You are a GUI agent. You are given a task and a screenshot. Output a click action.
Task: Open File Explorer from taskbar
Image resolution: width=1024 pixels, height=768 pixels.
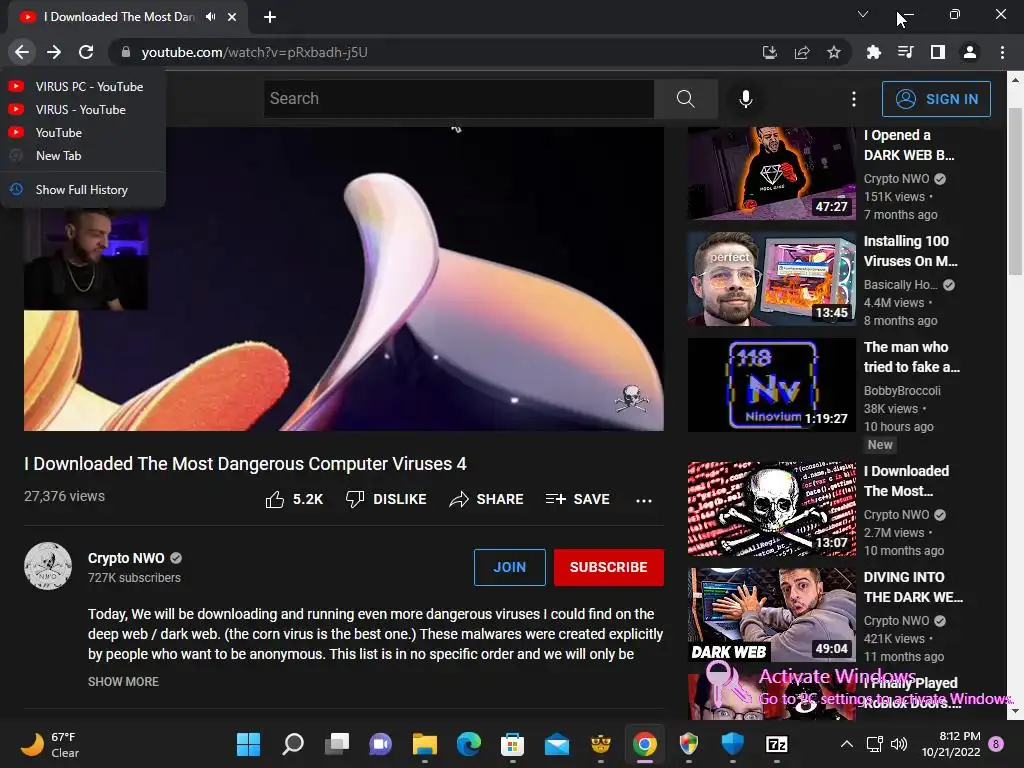coord(424,744)
